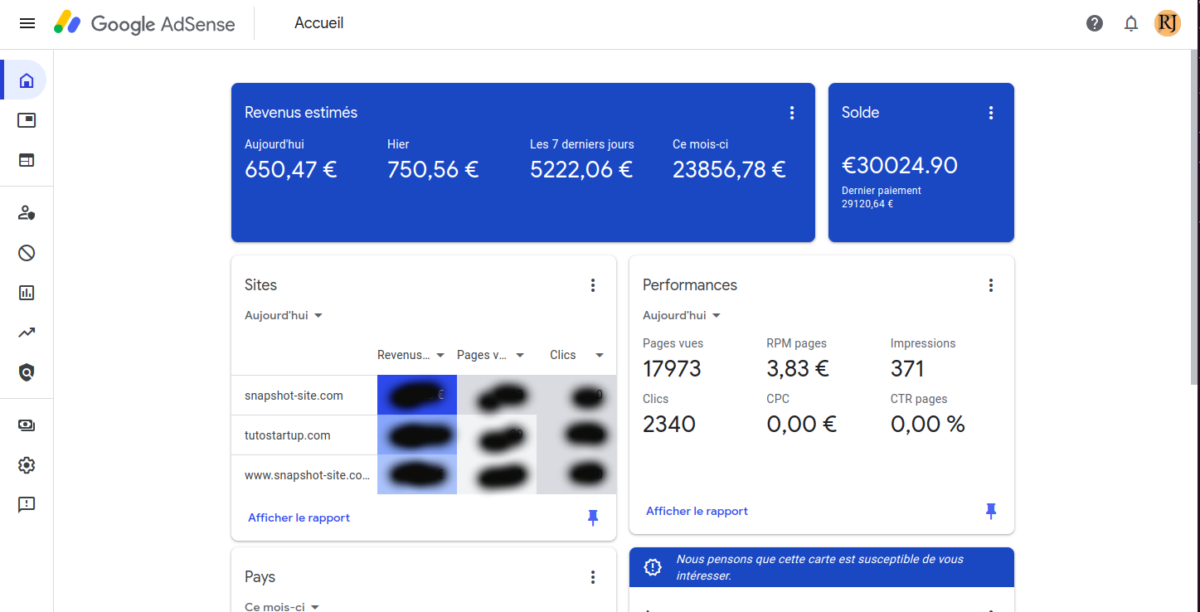1200x612 pixels.
Task: Click RPM pages value 3,83 €
Action: coord(798,368)
